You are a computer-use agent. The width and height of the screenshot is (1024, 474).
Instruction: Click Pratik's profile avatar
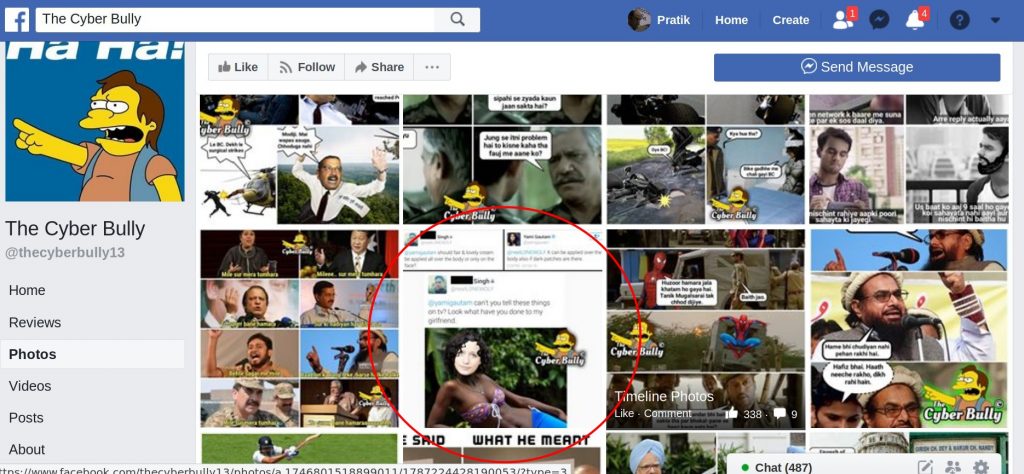tap(639, 20)
